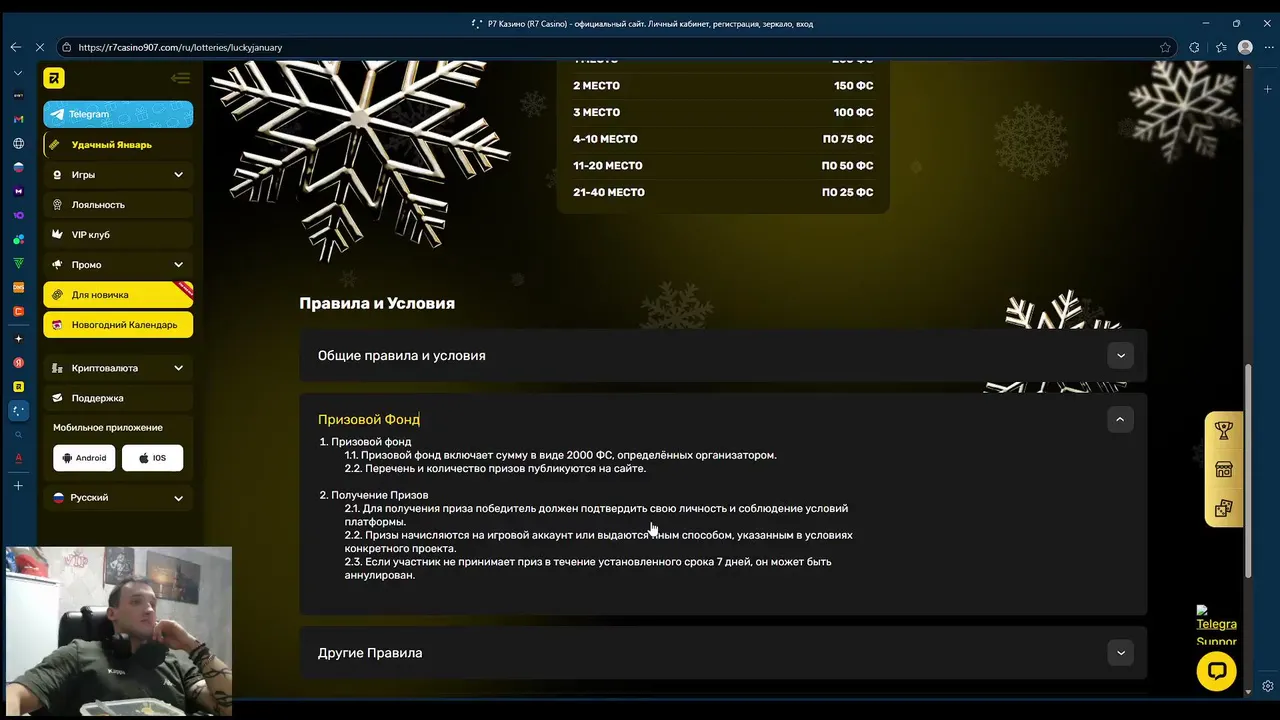The height and width of the screenshot is (720, 1280).
Task: Open the Telegram Support link
Action: tap(1217, 625)
